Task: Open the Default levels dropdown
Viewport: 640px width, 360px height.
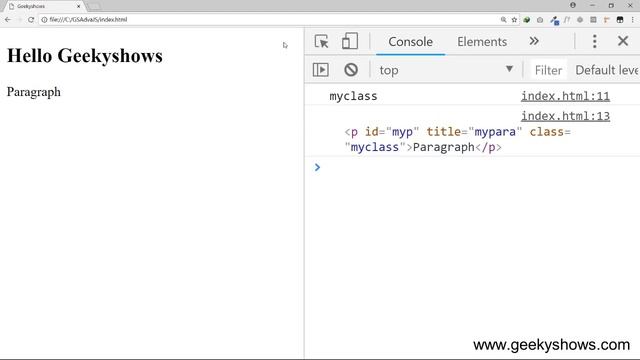Action: (x=607, y=70)
